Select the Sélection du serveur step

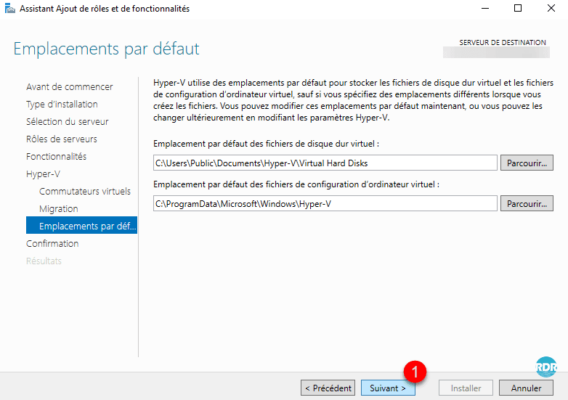point(67,122)
